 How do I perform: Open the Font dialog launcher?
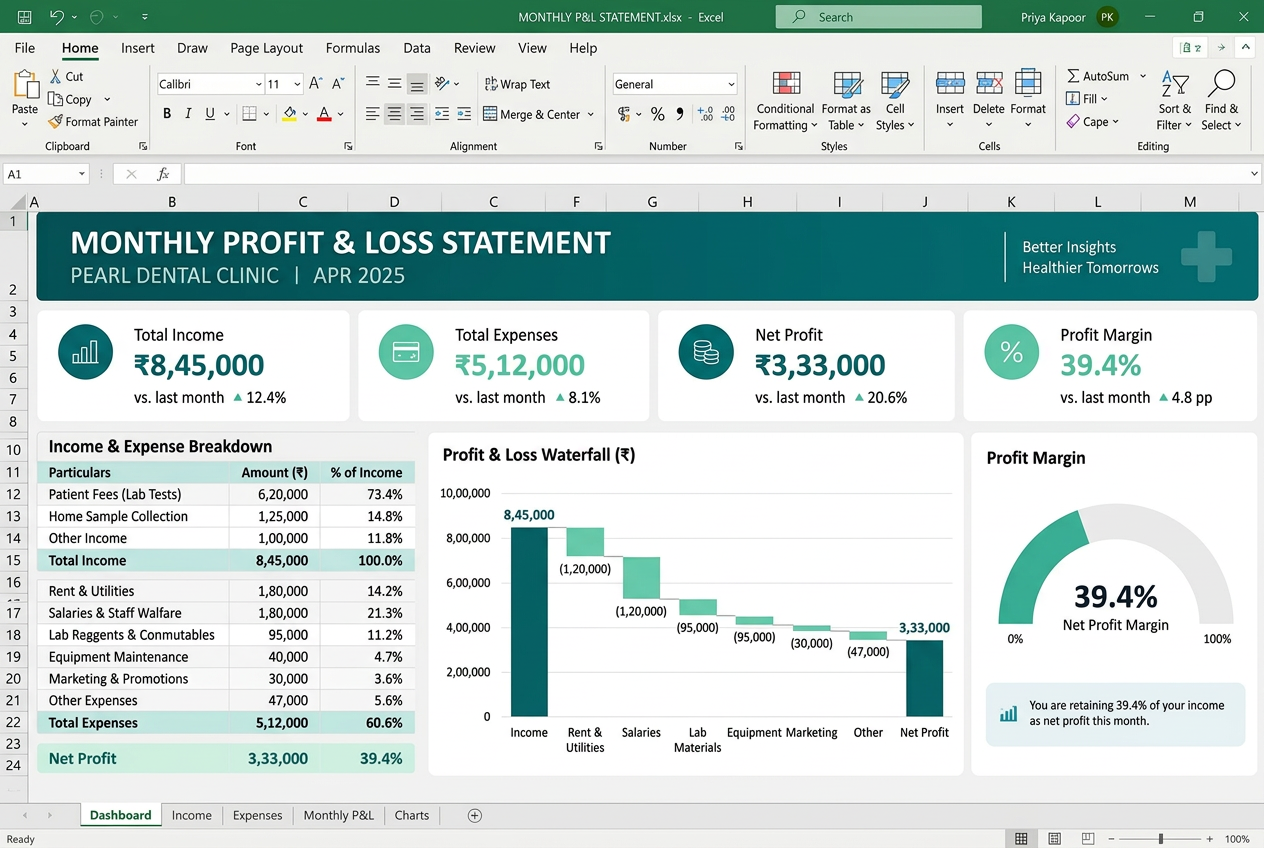[348, 146]
